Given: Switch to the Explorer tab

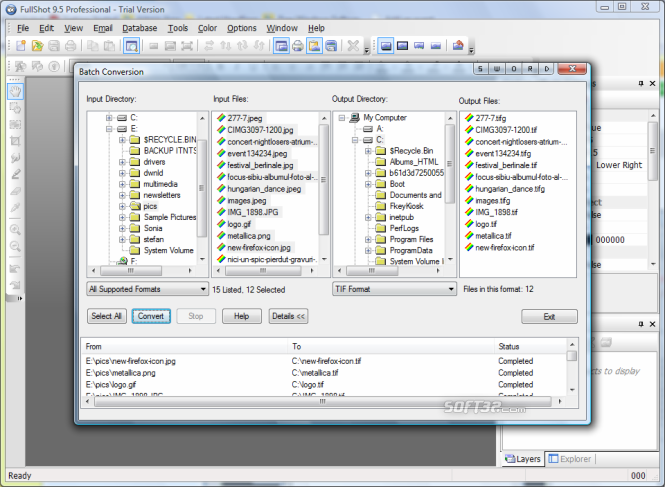Looking at the screenshot, I should point(570,459).
